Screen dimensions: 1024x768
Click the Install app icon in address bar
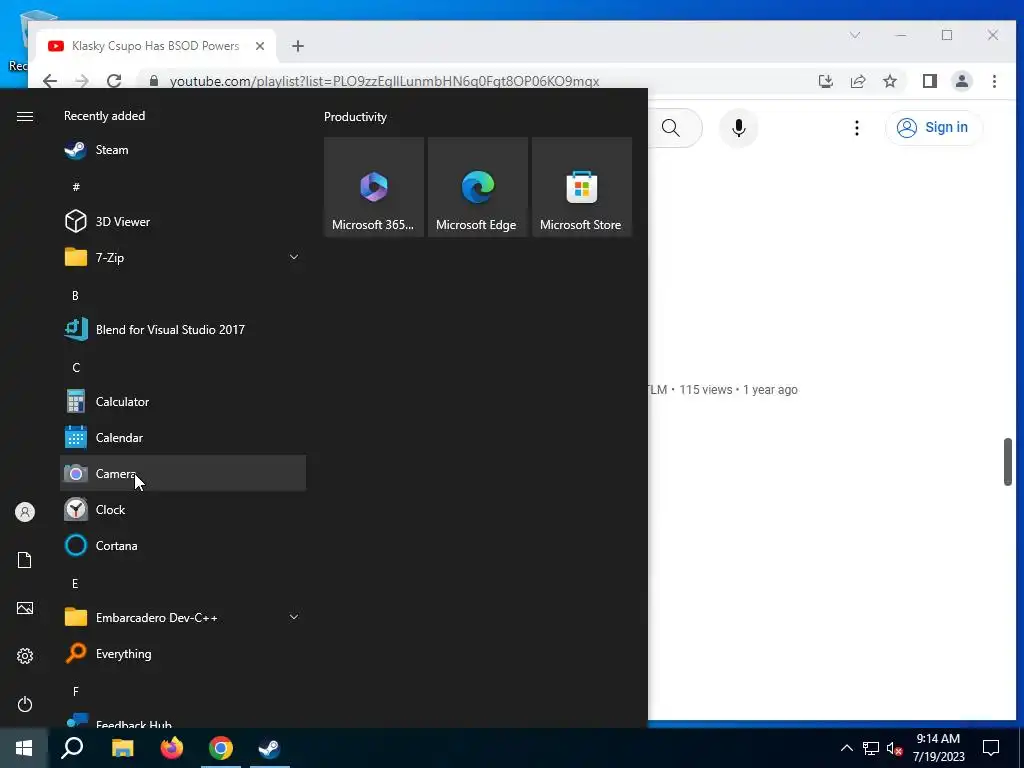(x=825, y=81)
